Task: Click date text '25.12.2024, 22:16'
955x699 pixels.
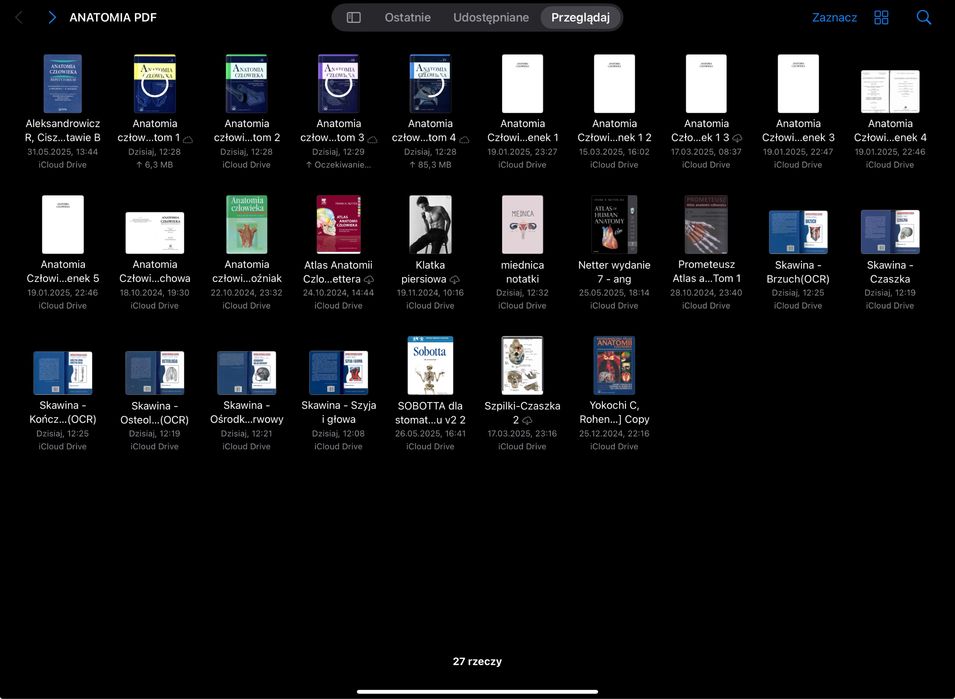Action: pos(615,434)
